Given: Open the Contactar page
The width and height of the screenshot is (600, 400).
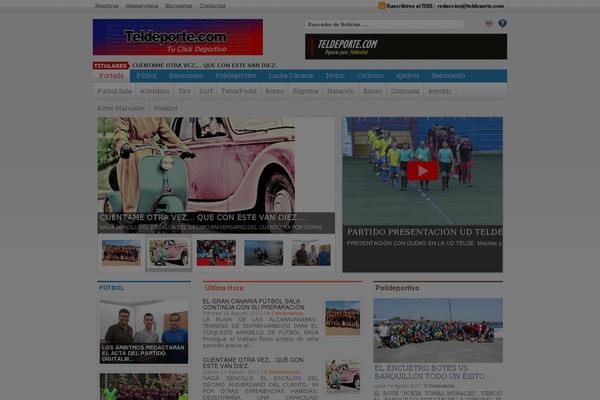Looking at the screenshot, I should pos(212,6).
